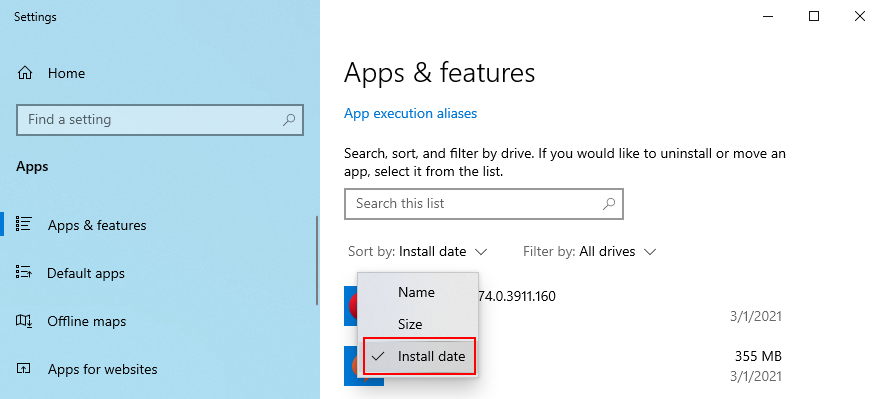Image resolution: width=883 pixels, height=399 pixels.
Task: Click the Home icon in sidebar
Action: point(25,73)
